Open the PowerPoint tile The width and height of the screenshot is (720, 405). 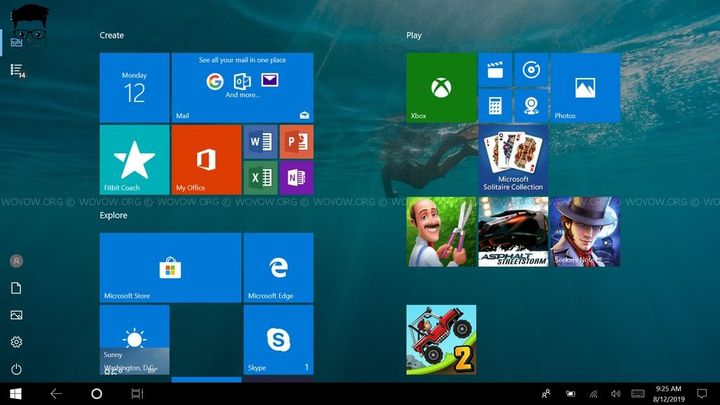coord(296,142)
